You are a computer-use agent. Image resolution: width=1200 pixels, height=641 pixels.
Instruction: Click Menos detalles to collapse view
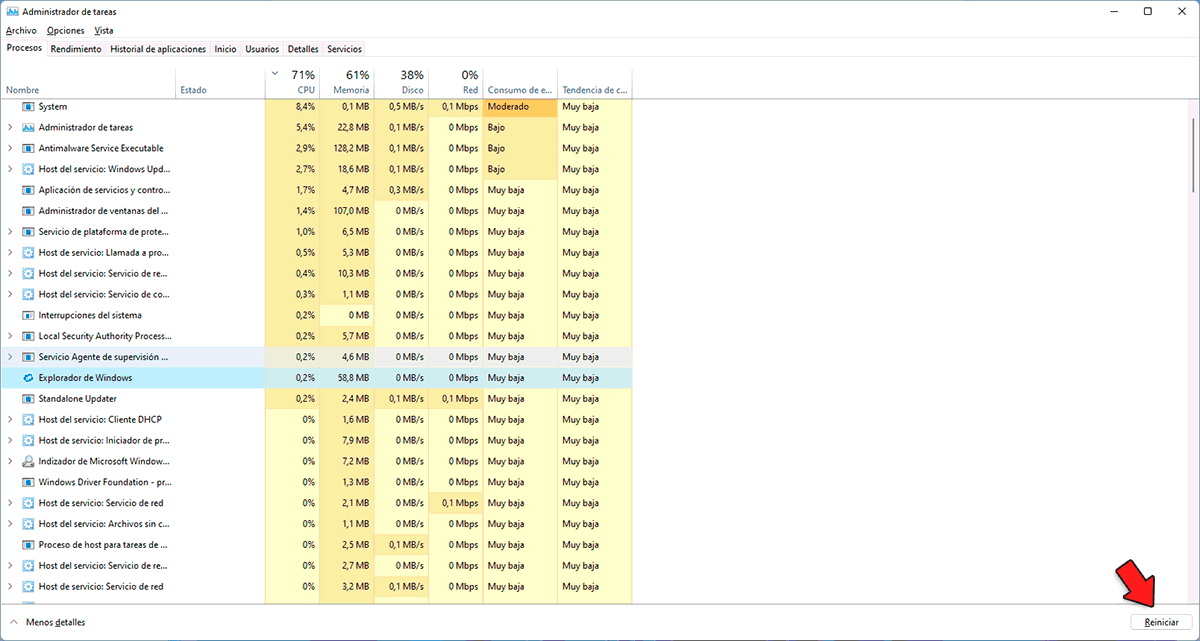coord(56,622)
